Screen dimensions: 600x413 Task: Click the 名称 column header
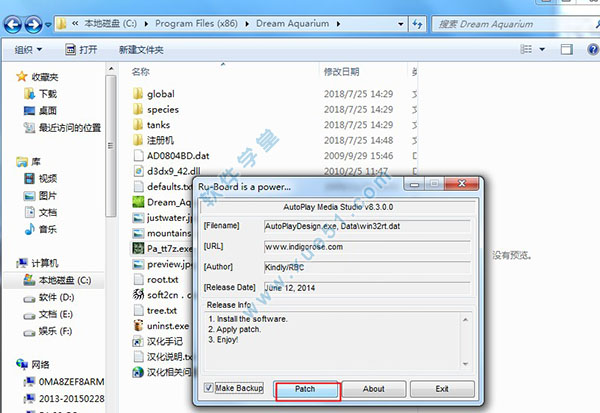click(140, 72)
